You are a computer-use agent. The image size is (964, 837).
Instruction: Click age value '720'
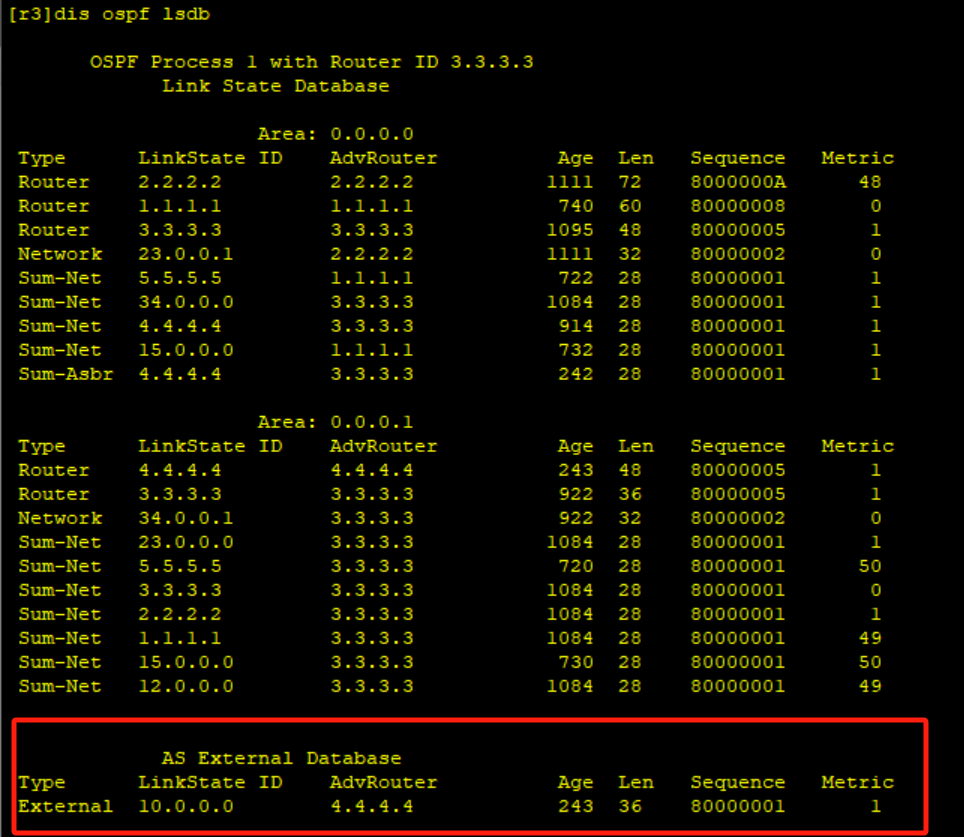click(576, 566)
